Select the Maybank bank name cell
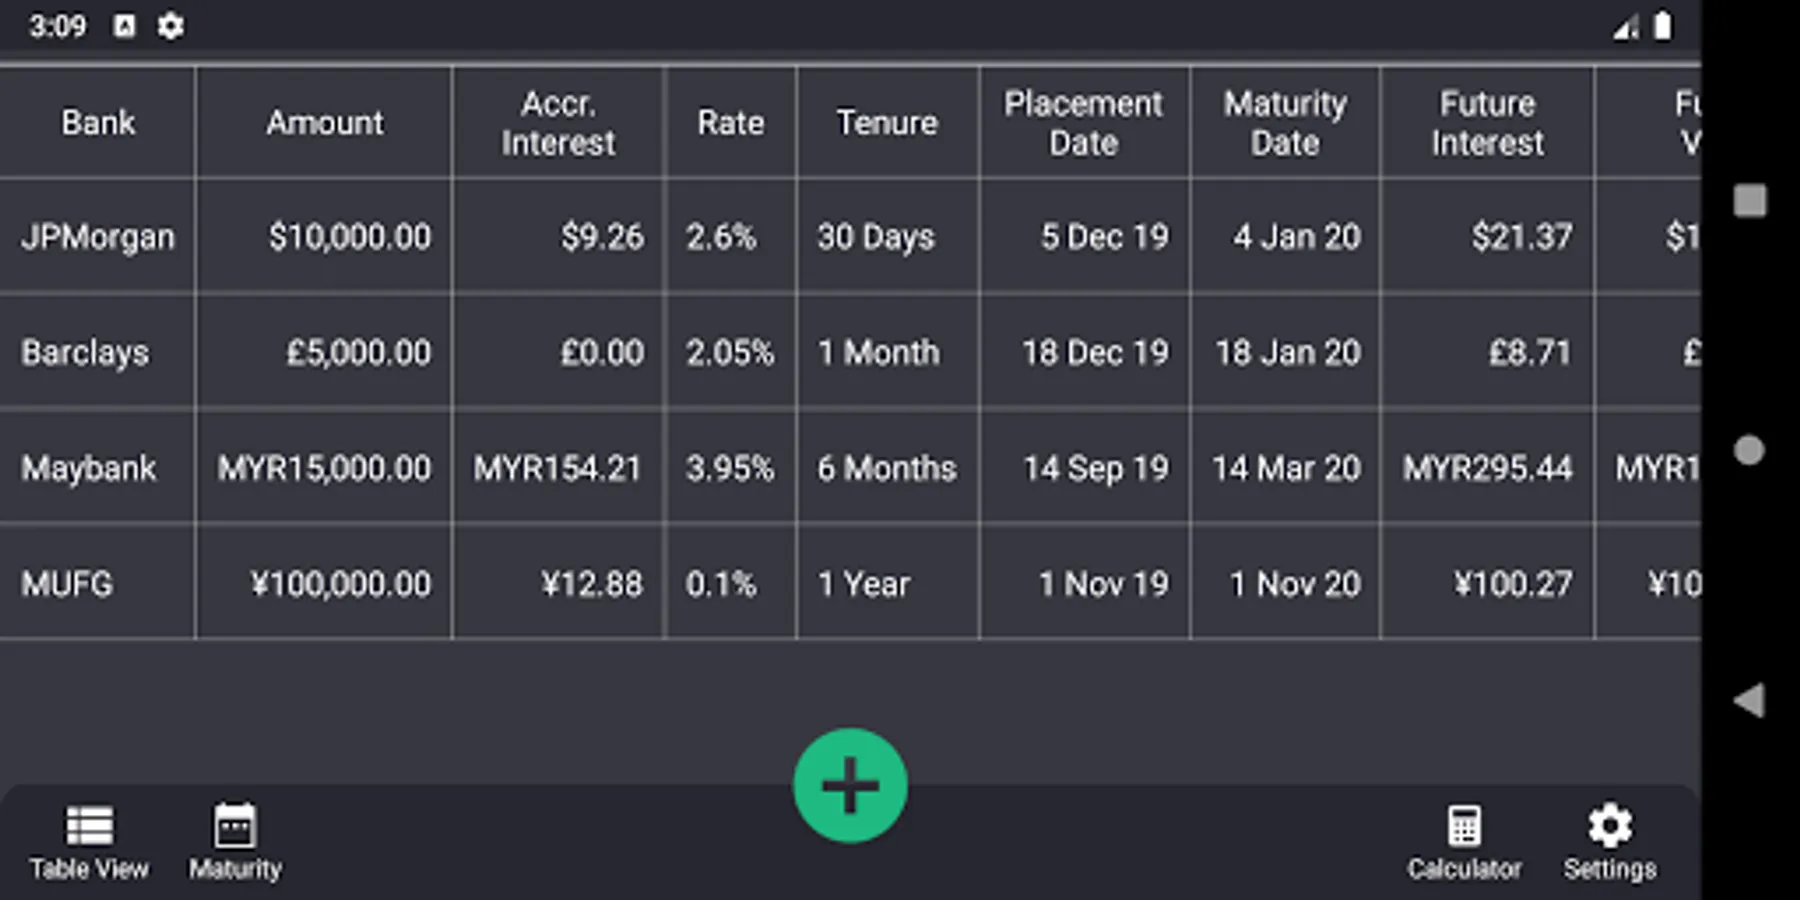1800x900 pixels. click(x=89, y=468)
